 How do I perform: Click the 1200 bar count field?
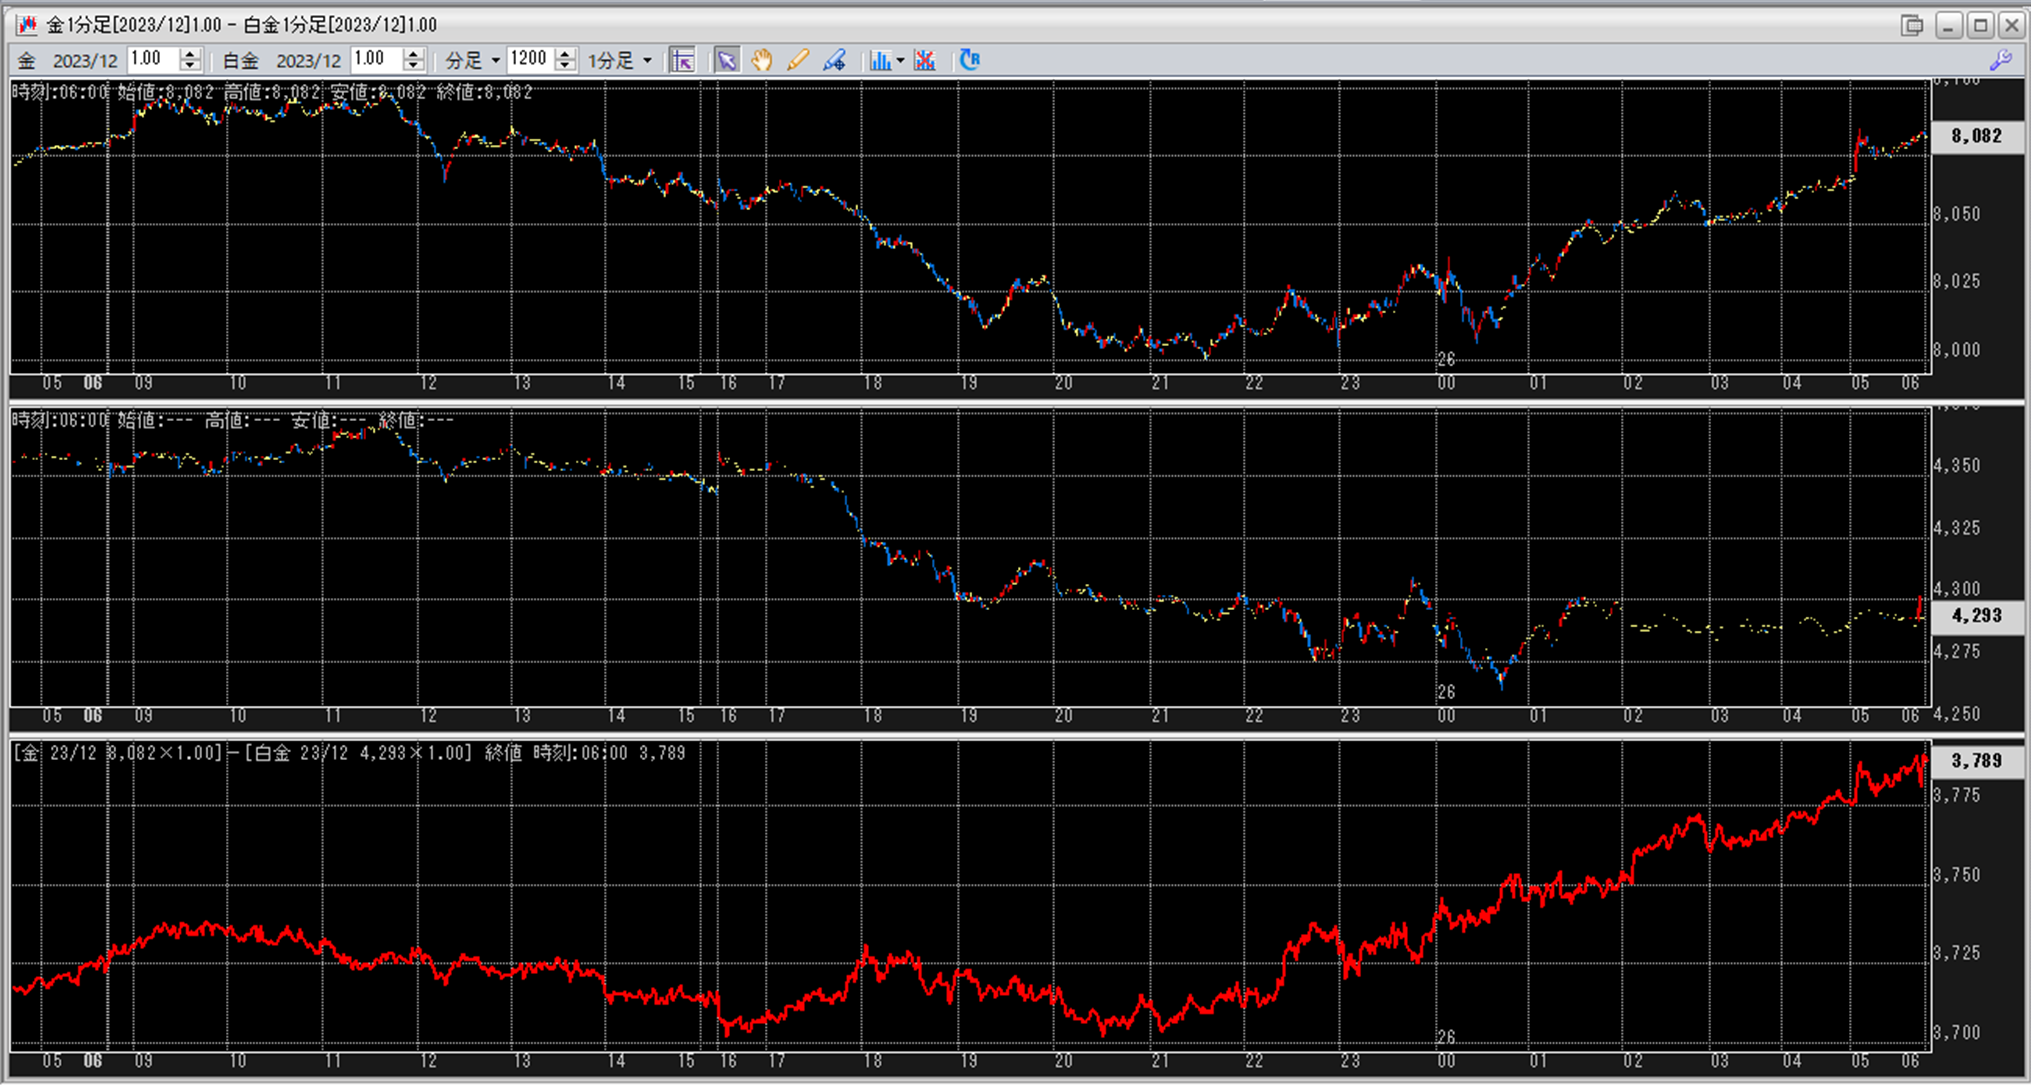click(x=529, y=59)
